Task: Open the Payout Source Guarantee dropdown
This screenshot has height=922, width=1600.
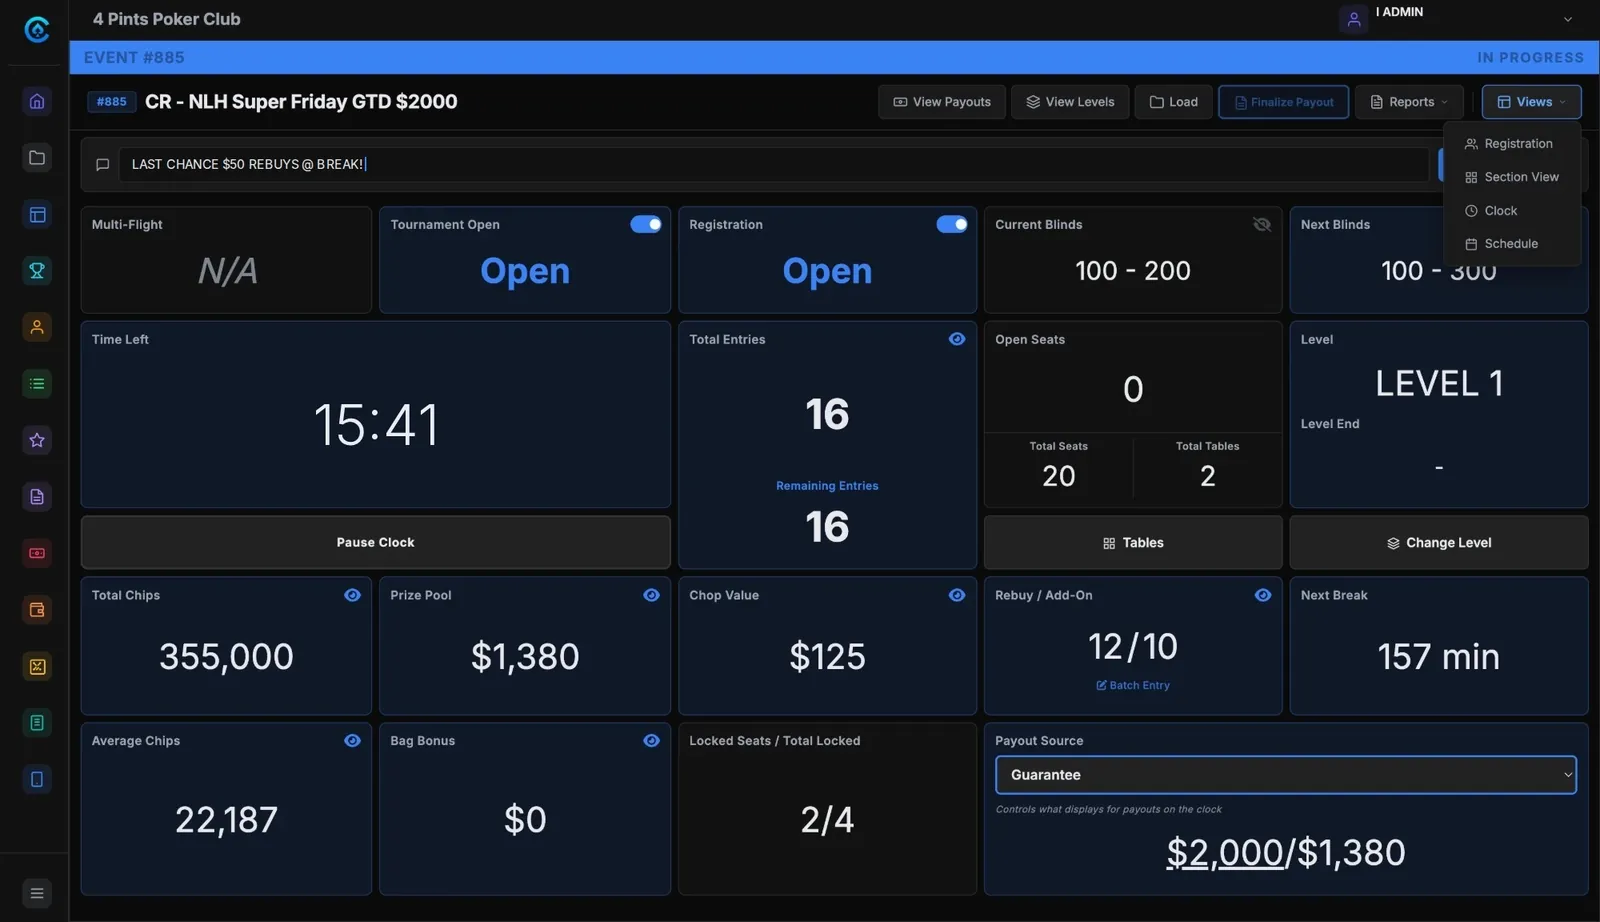Action: [1286, 775]
